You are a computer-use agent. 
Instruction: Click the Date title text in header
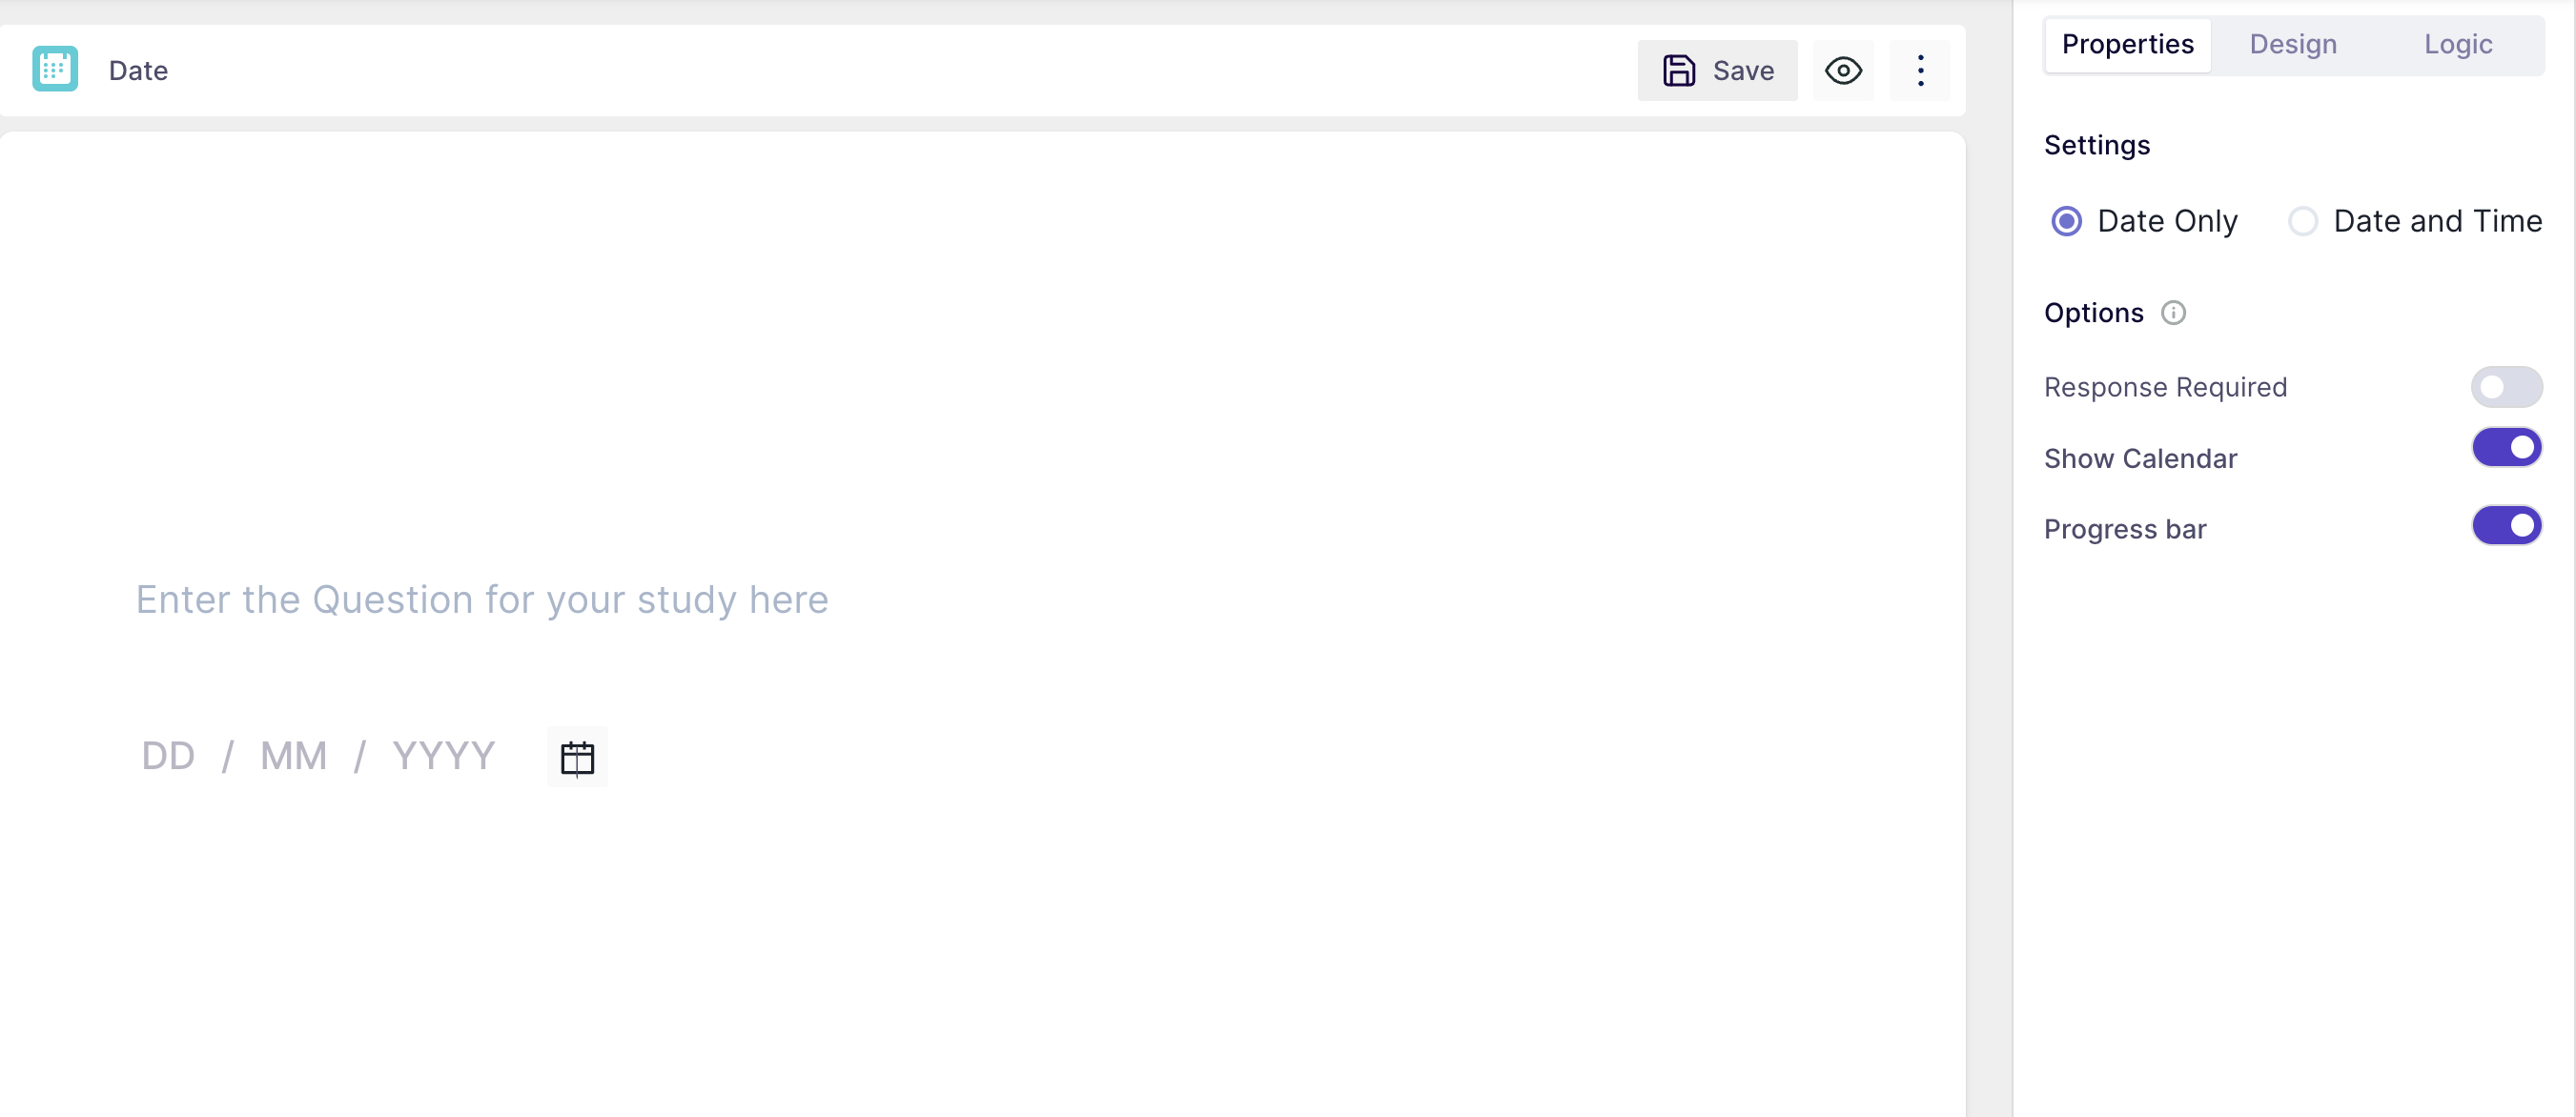[x=138, y=71]
